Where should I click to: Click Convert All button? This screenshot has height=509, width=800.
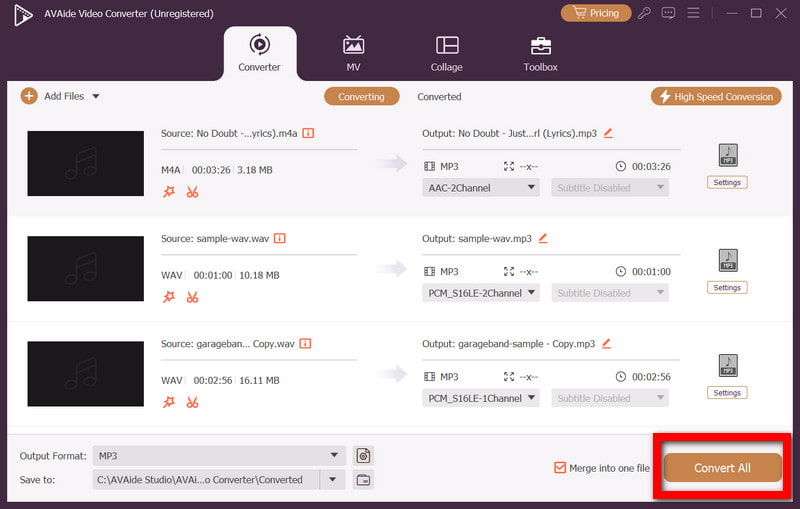[x=722, y=468]
